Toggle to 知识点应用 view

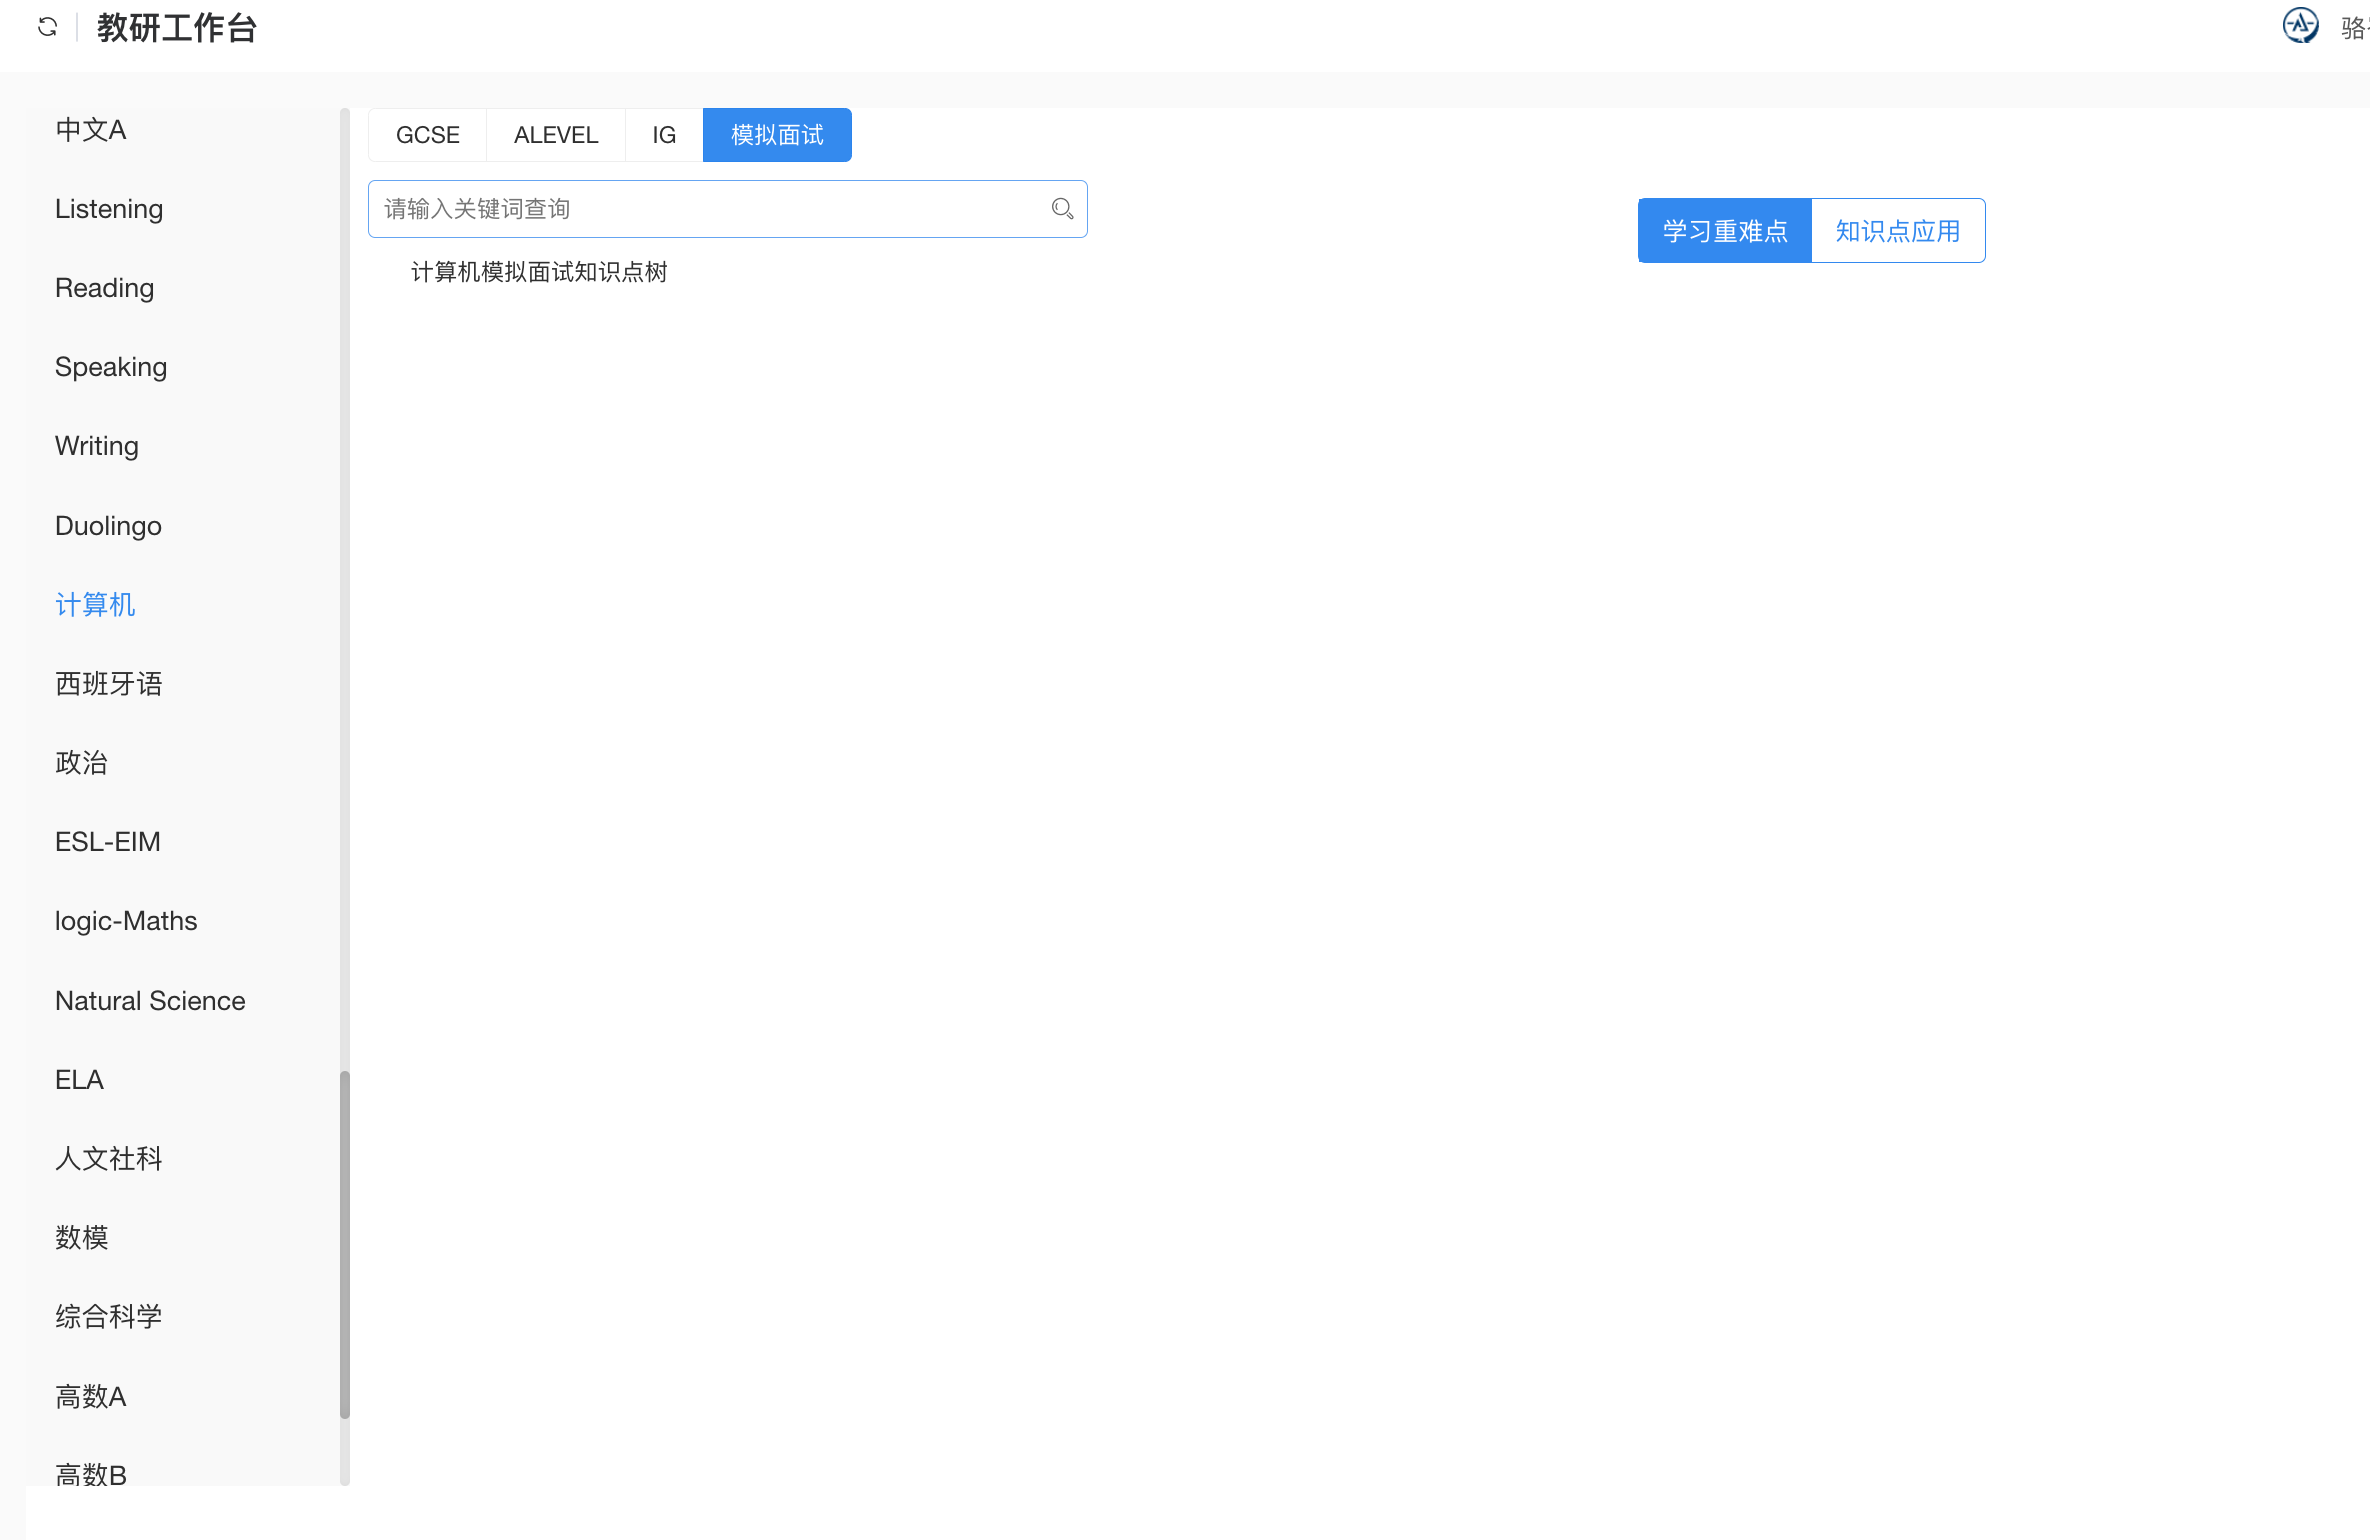pyautogui.click(x=1897, y=231)
